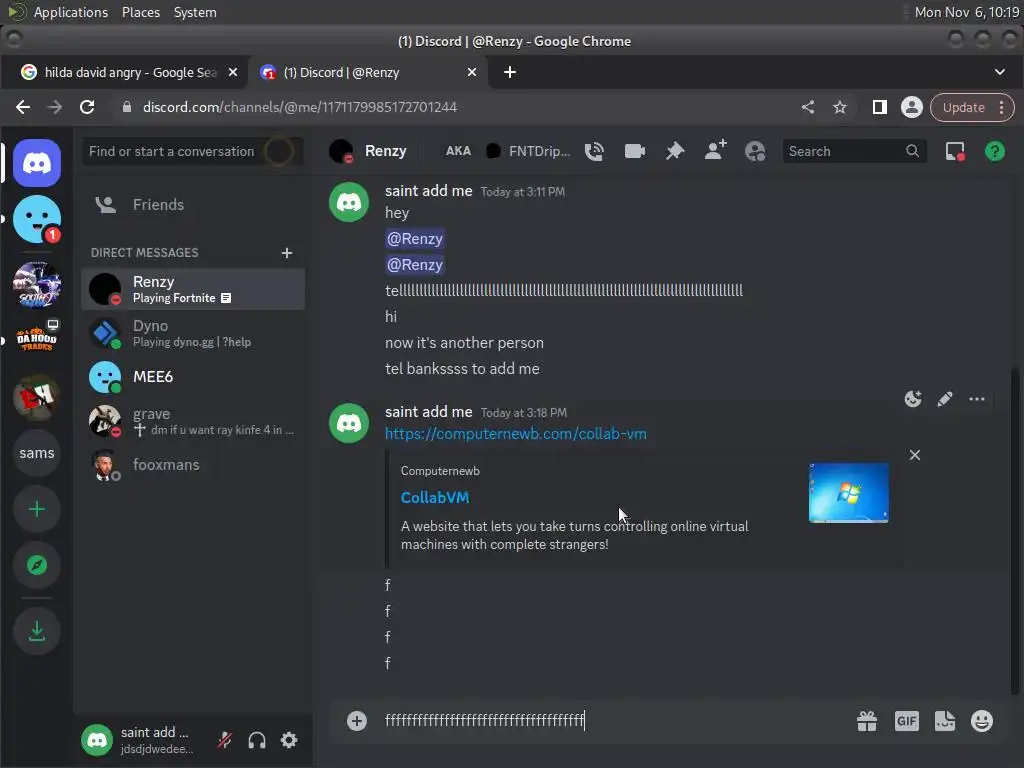Open the GIF picker
Screen dimensions: 1024x768
(906, 721)
